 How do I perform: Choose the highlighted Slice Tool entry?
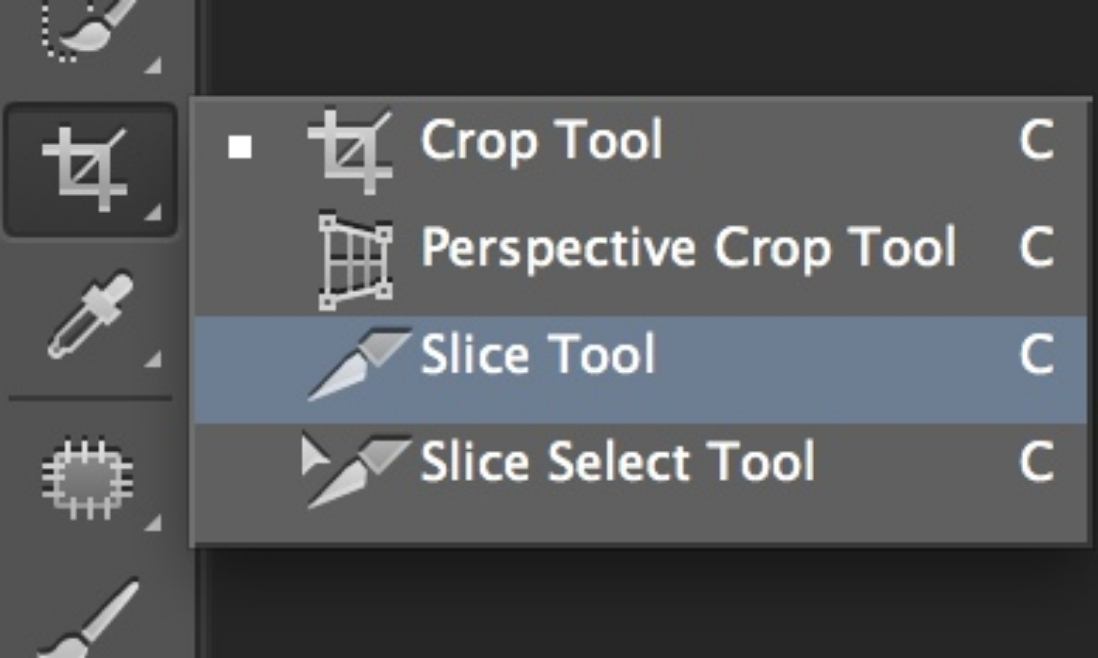pos(641,369)
